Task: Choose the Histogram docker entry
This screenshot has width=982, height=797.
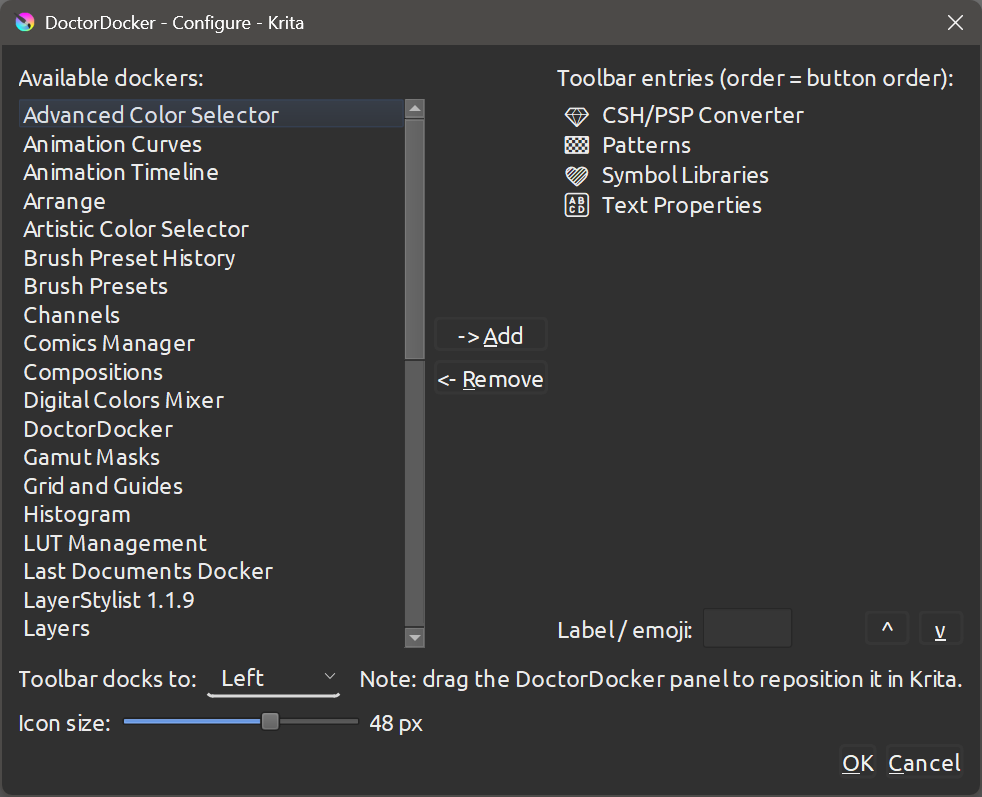Action: click(77, 515)
